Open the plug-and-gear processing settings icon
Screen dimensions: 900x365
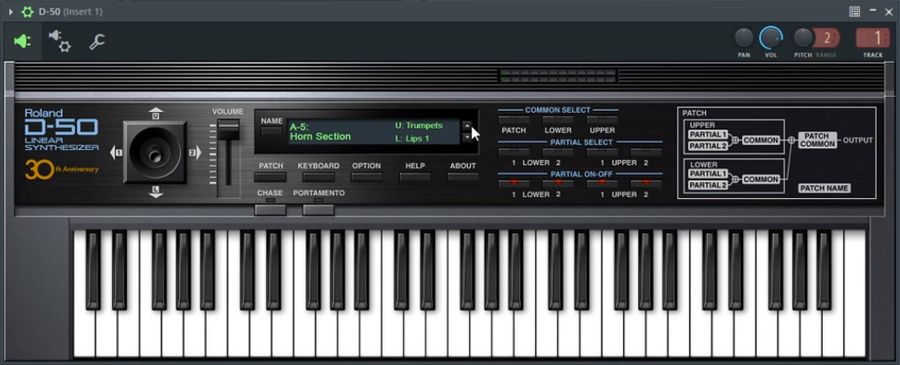59,41
